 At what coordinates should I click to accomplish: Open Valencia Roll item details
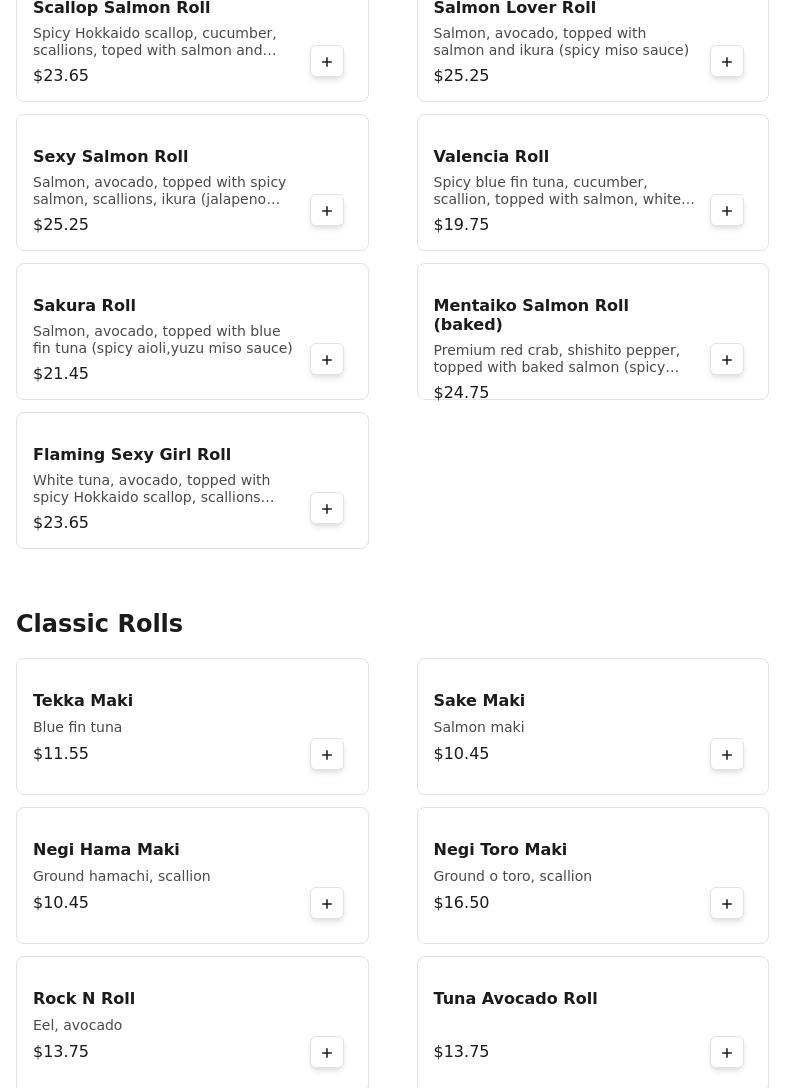pos(491,157)
